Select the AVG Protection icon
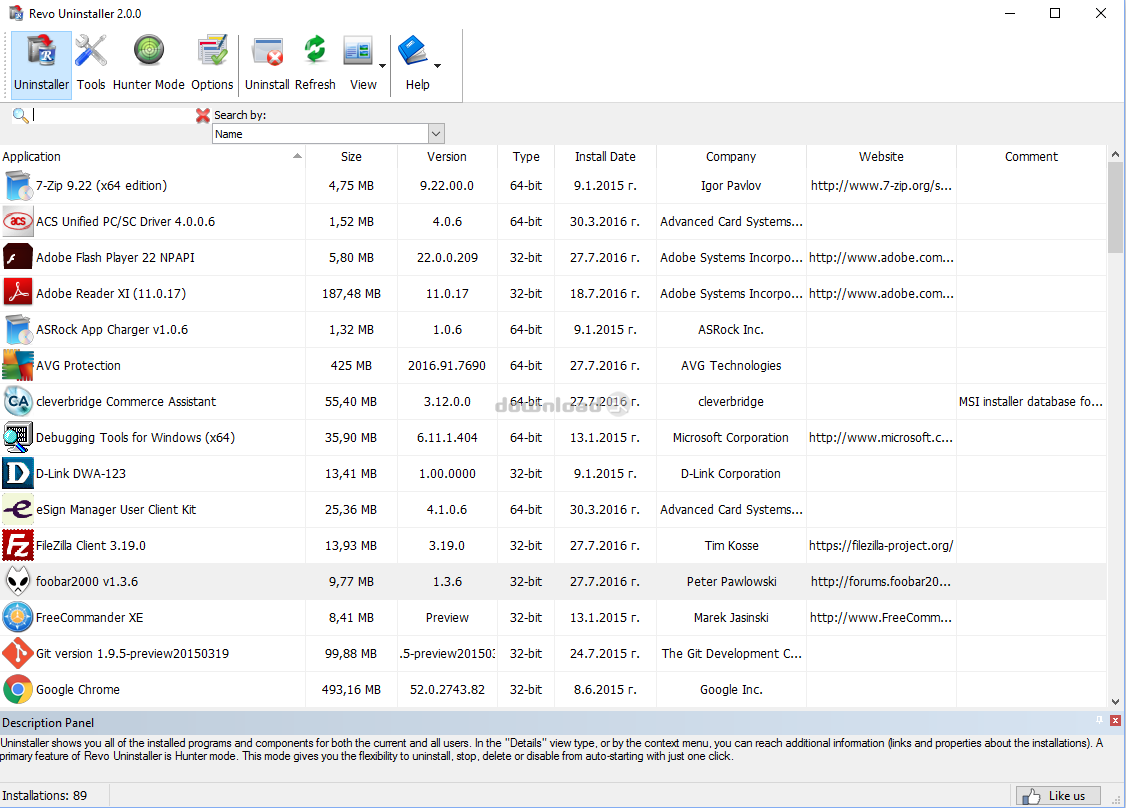Screen dimensions: 1126x808 point(18,366)
